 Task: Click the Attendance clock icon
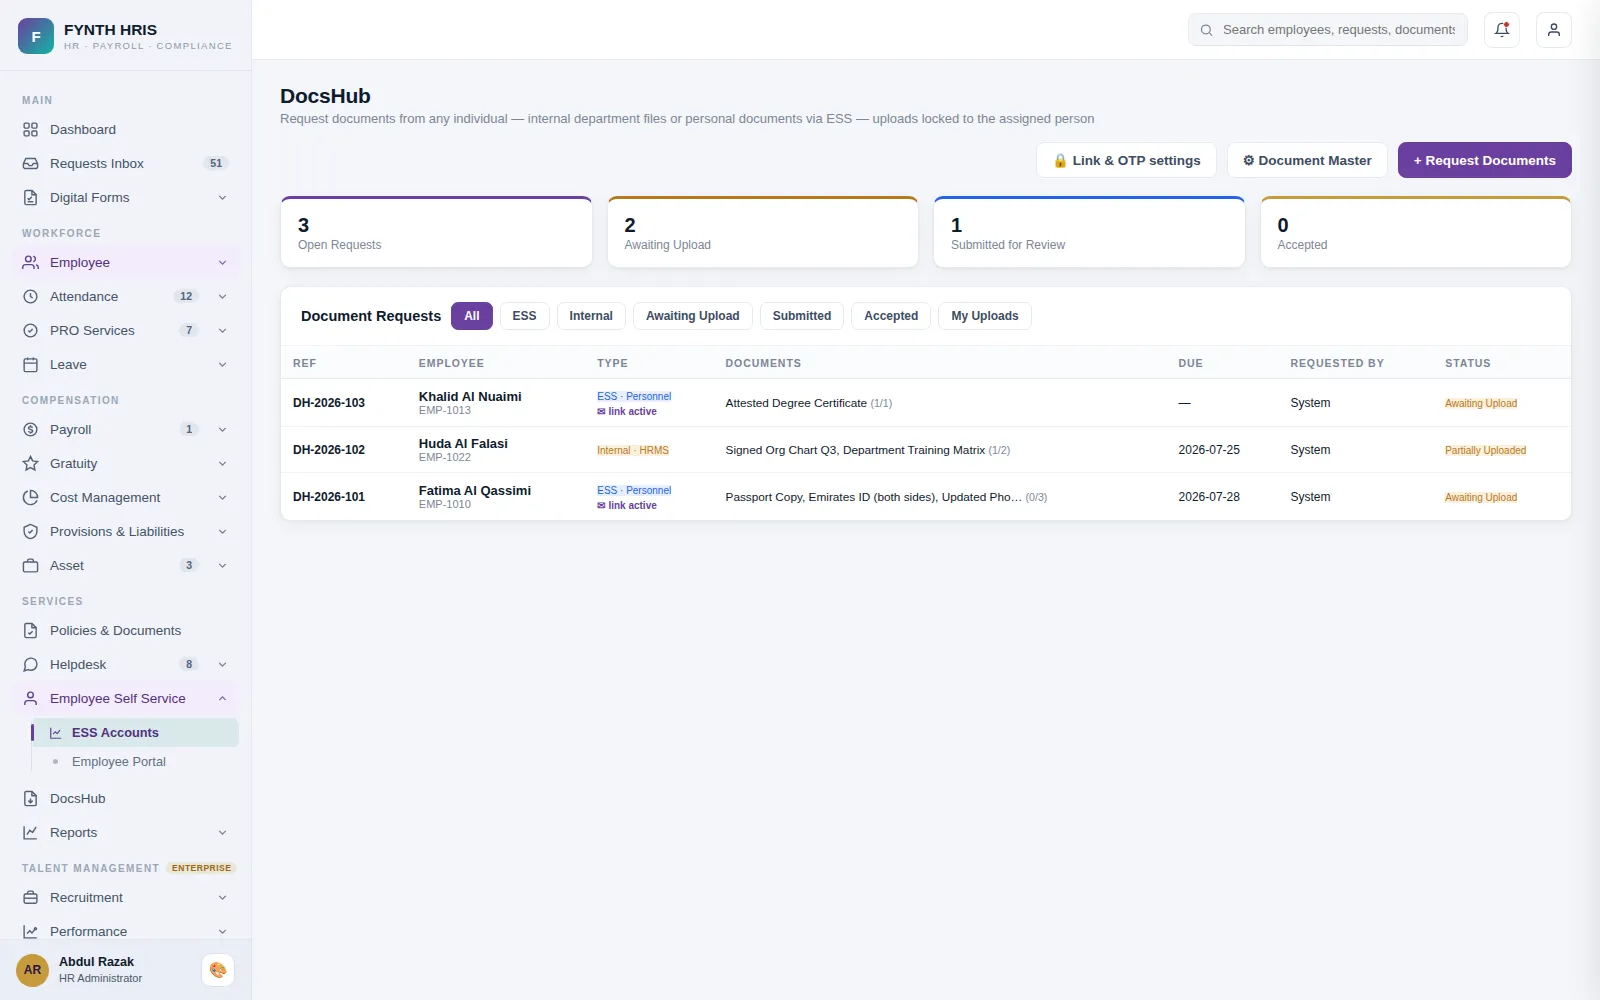coord(31,297)
